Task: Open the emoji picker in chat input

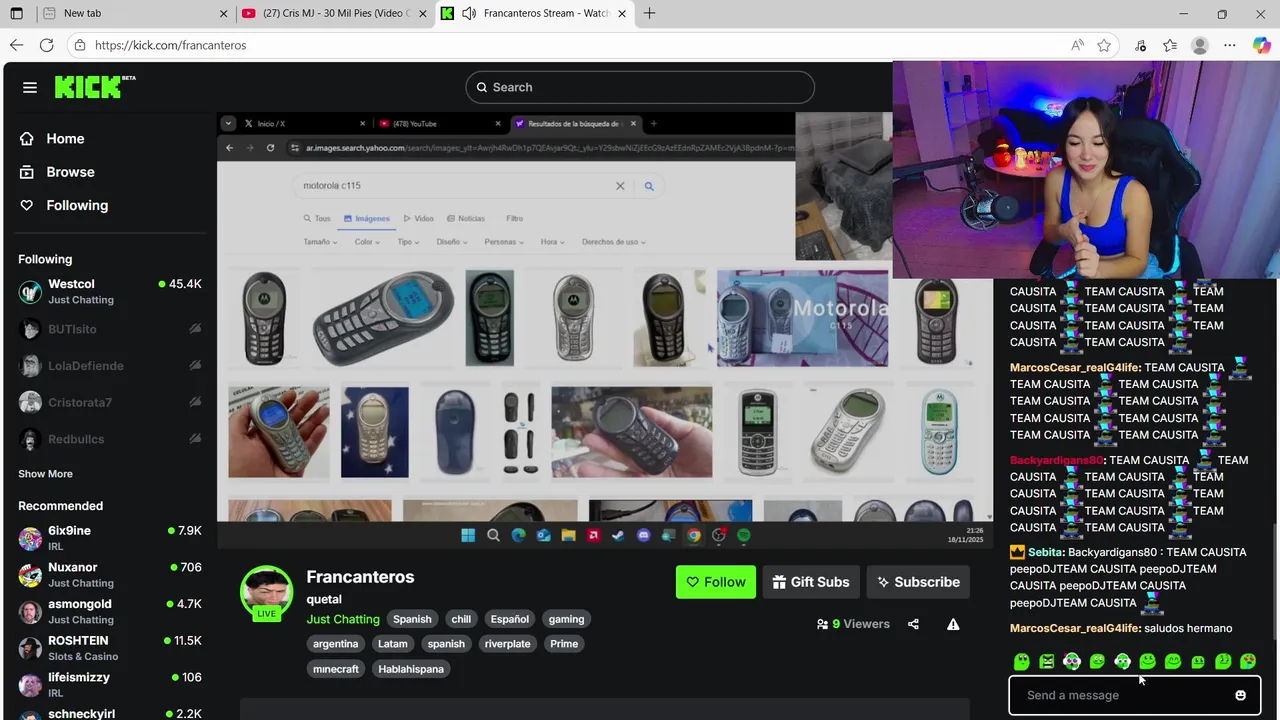Action: click(1241, 695)
